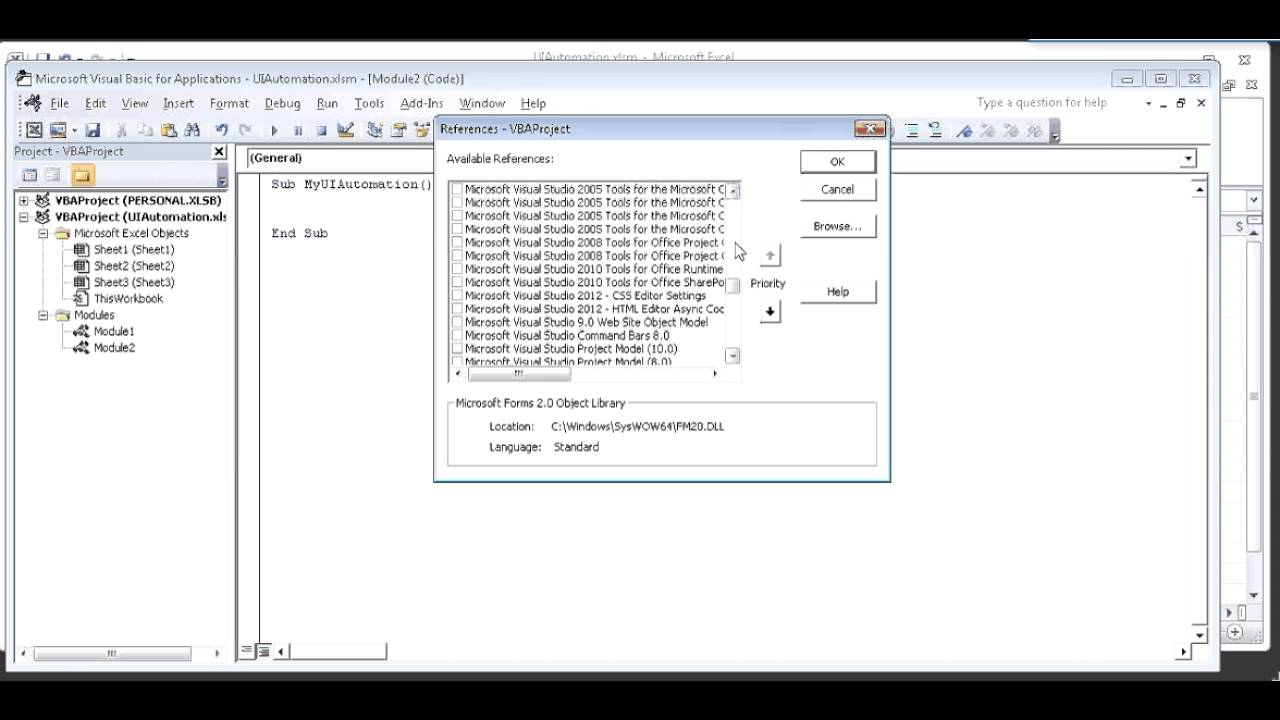Click the Reset stop icon

point(321,130)
